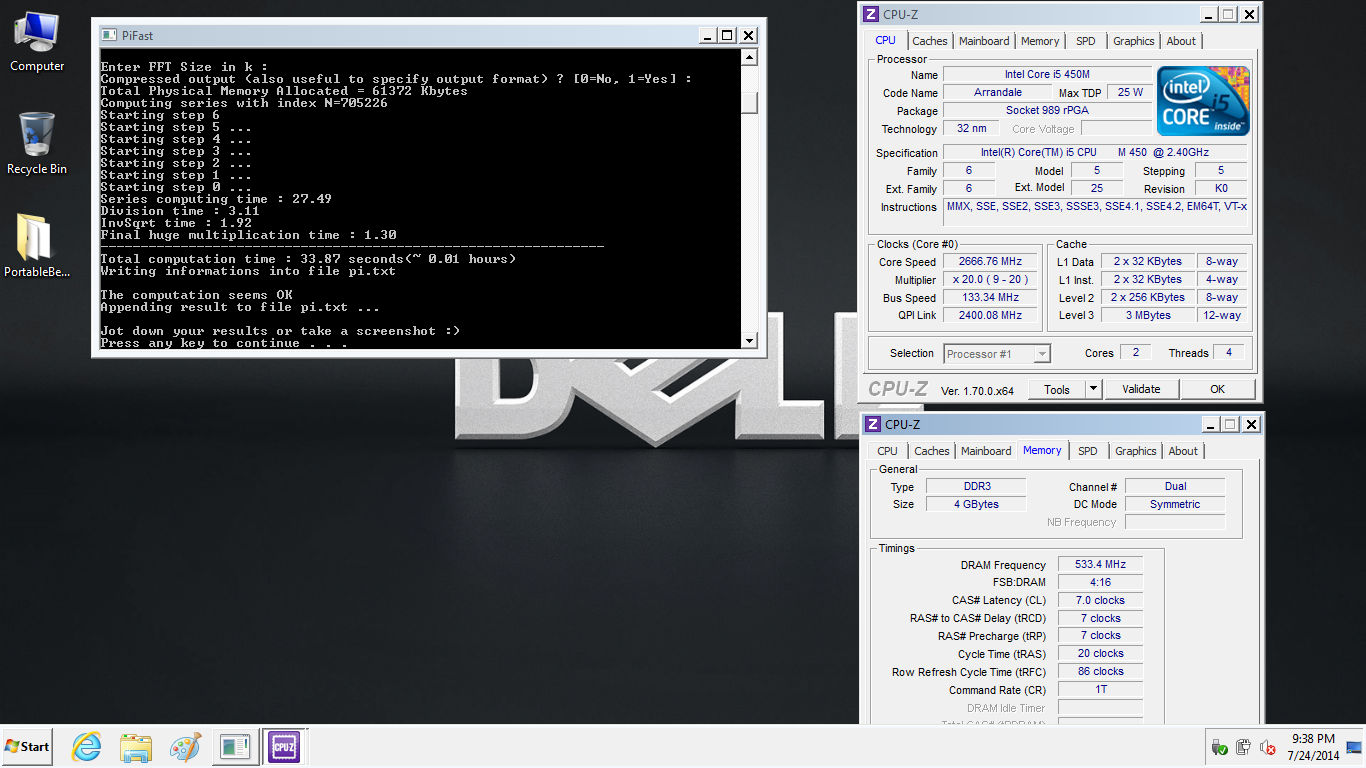Open the PortableBe... folder on desktop

(x=37, y=245)
